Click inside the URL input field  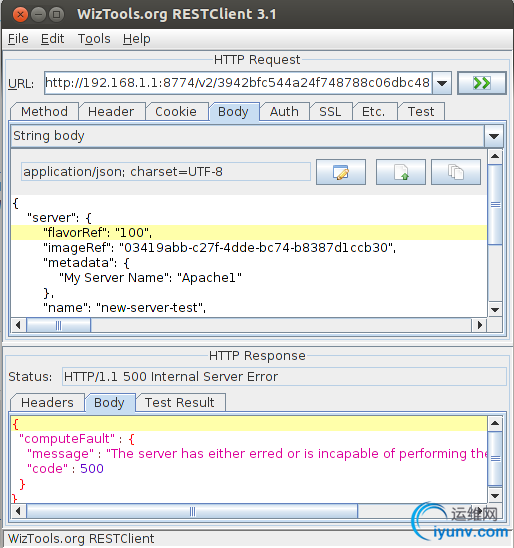point(238,83)
